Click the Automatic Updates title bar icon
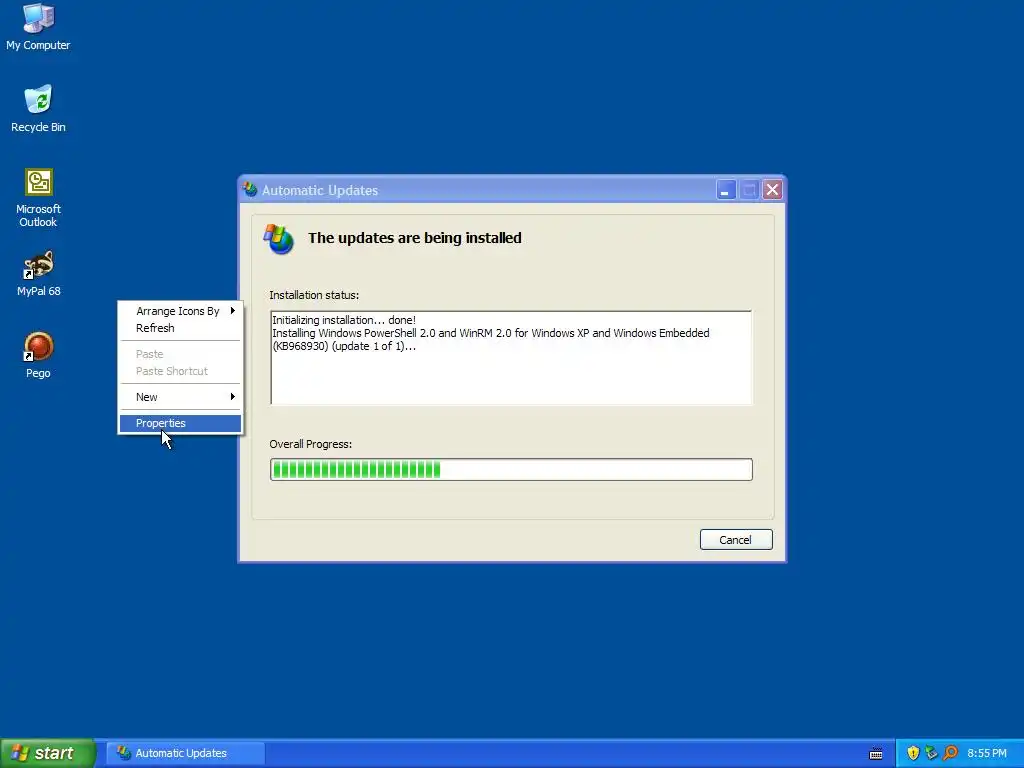This screenshot has width=1024, height=768. point(250,190)
